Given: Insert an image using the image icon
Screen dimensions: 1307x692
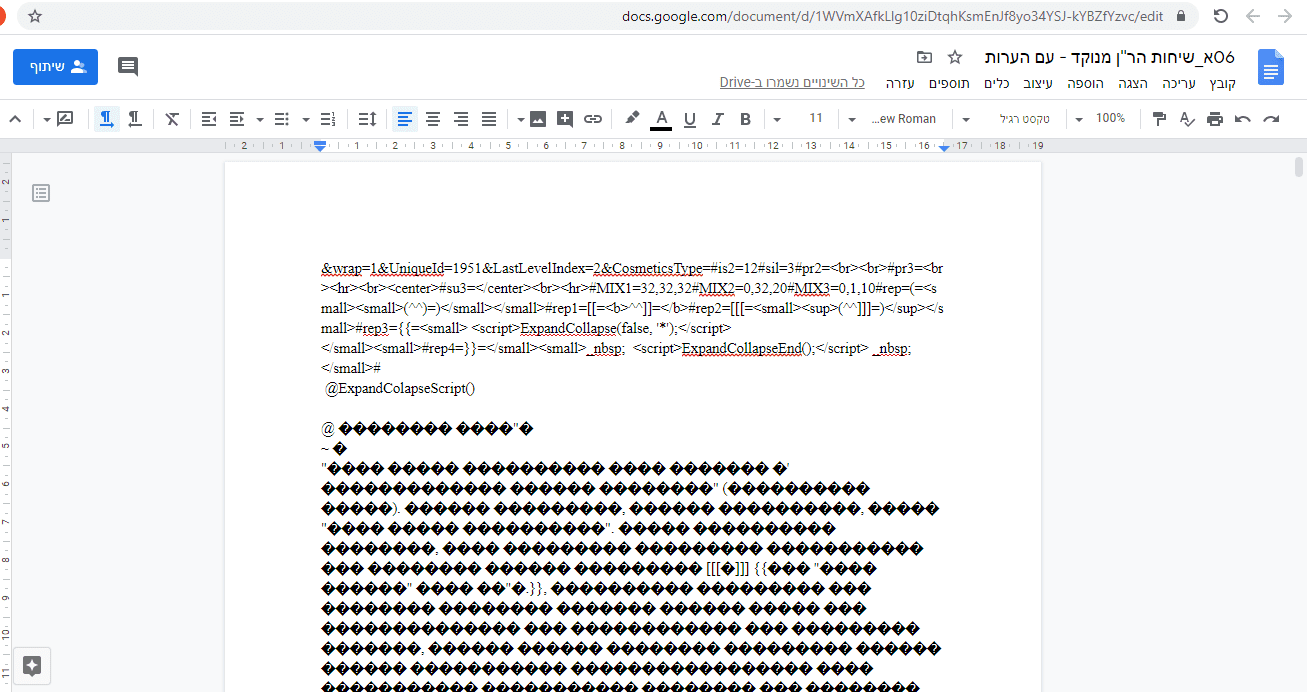Looking at the screenshot, I should coord(538,118).
